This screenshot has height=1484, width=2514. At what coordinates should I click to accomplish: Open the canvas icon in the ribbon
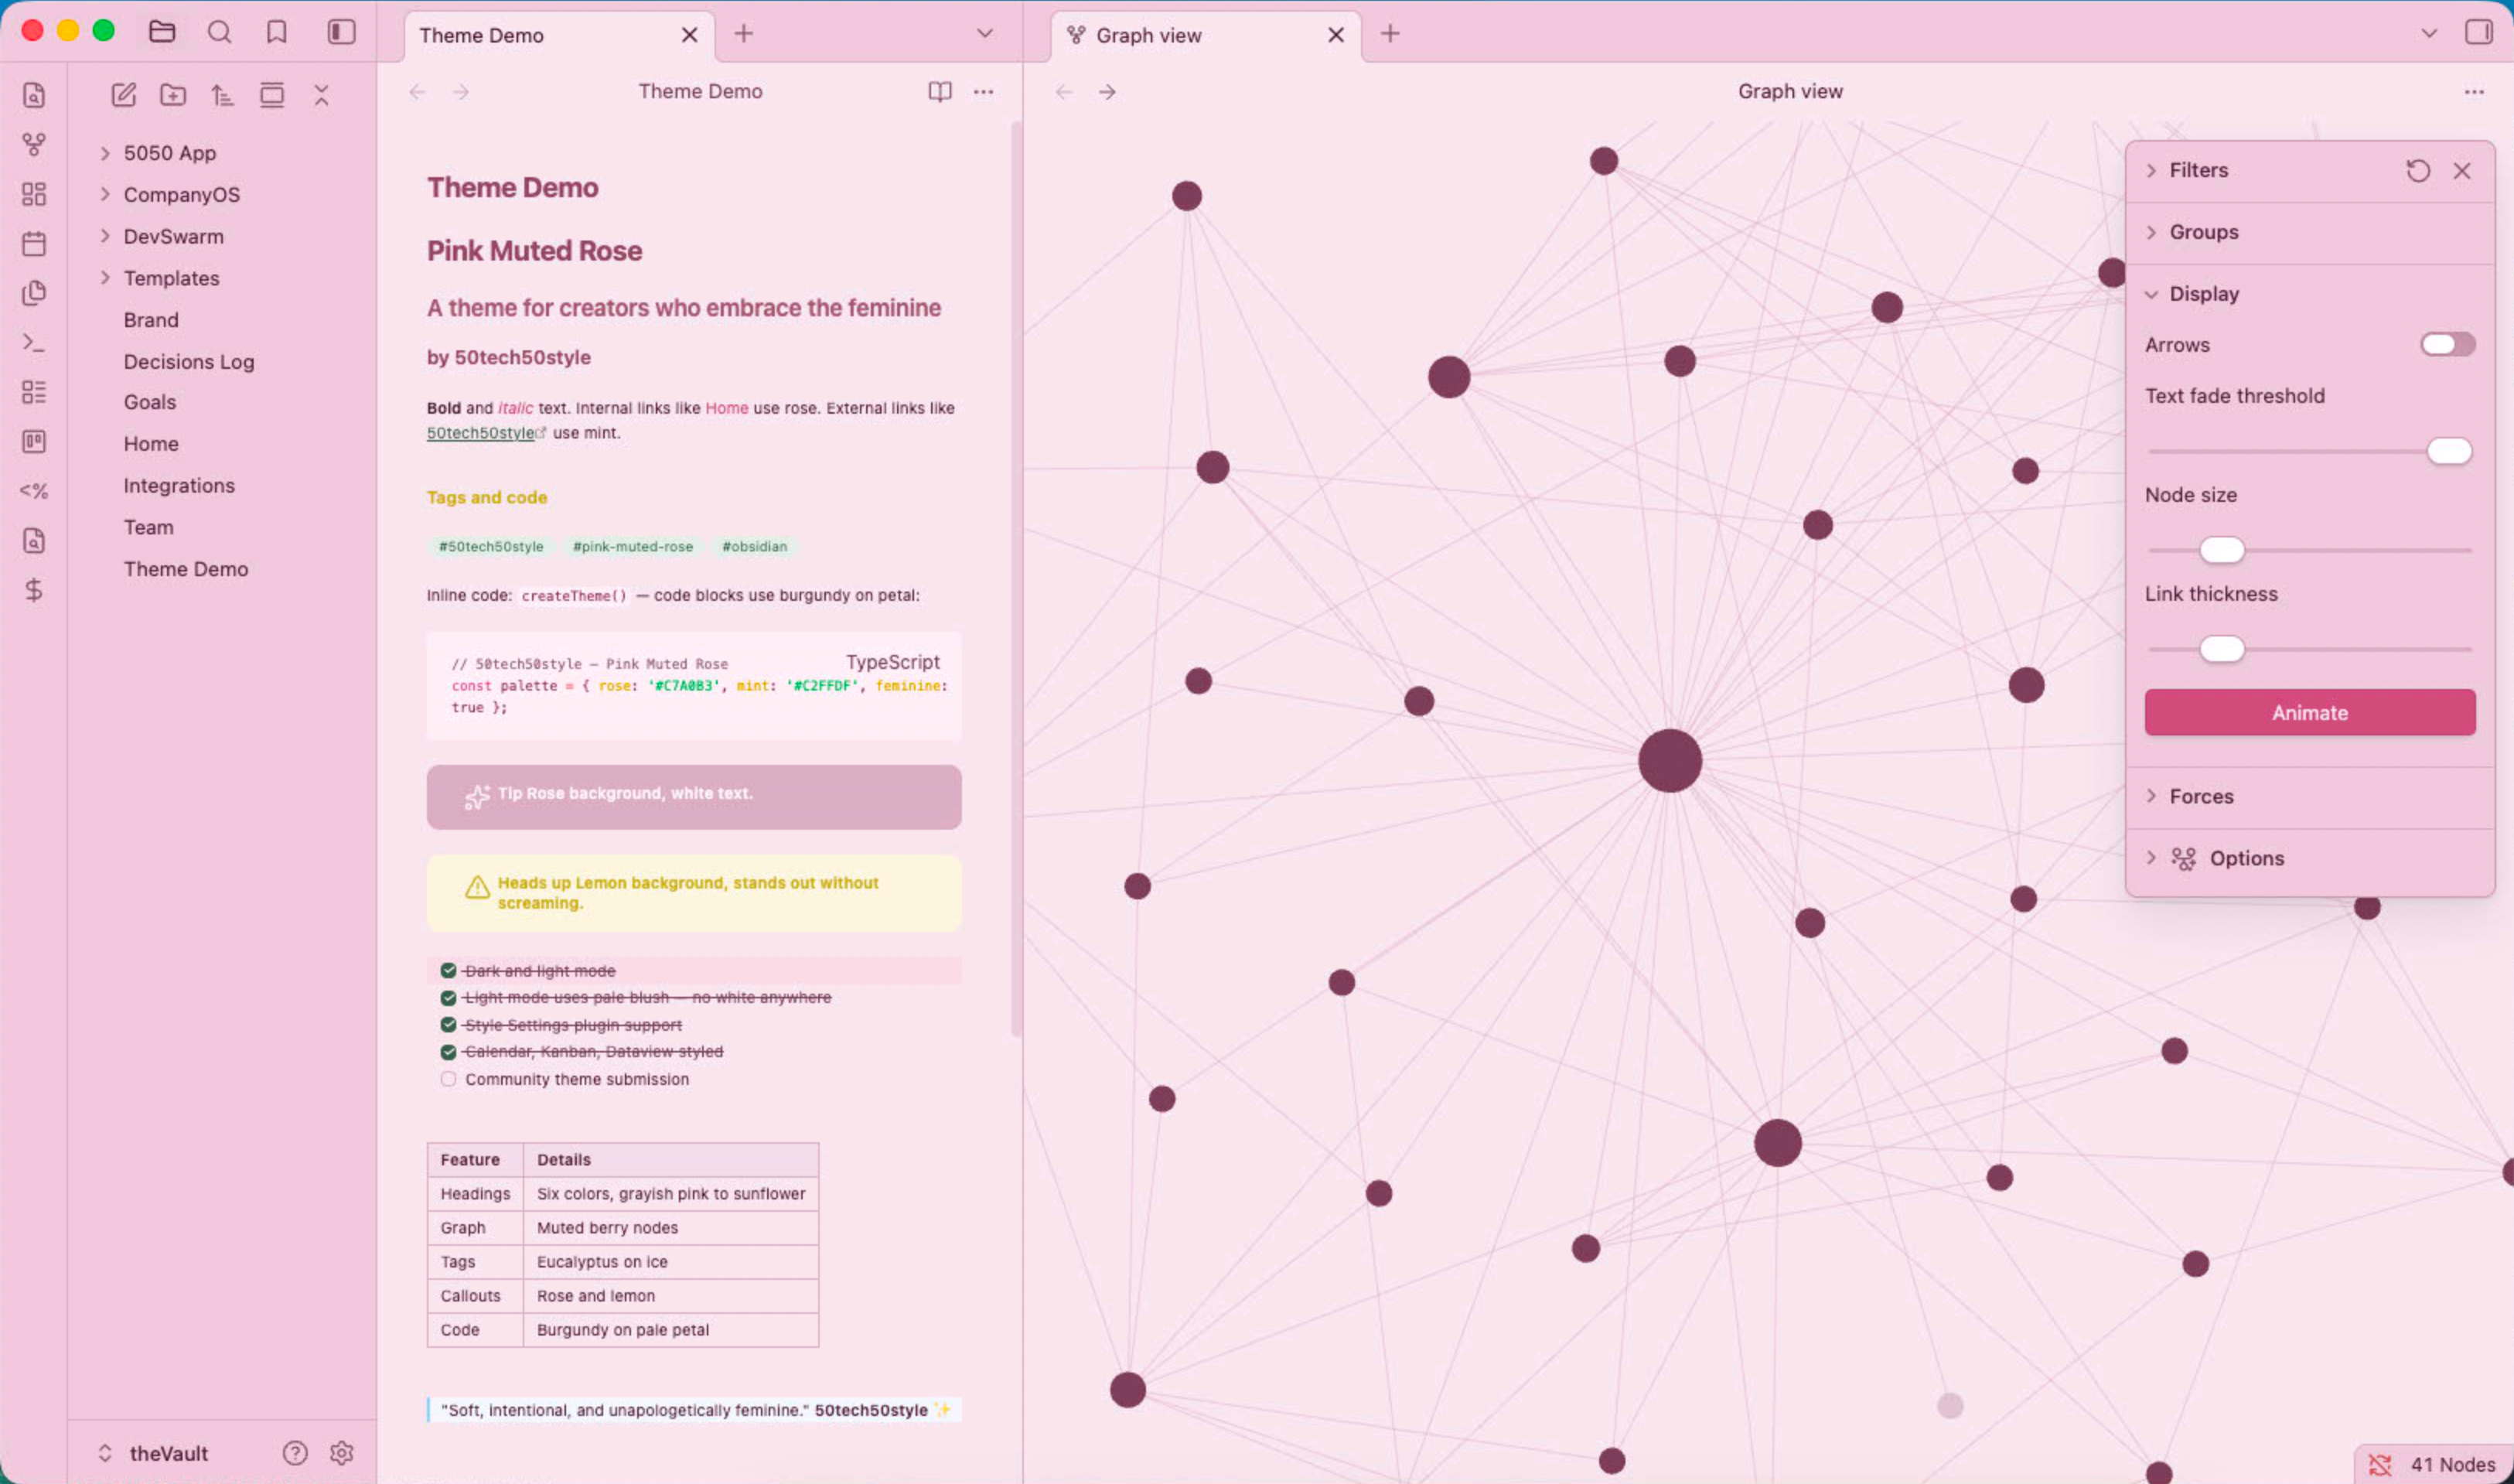click(34, 194)
